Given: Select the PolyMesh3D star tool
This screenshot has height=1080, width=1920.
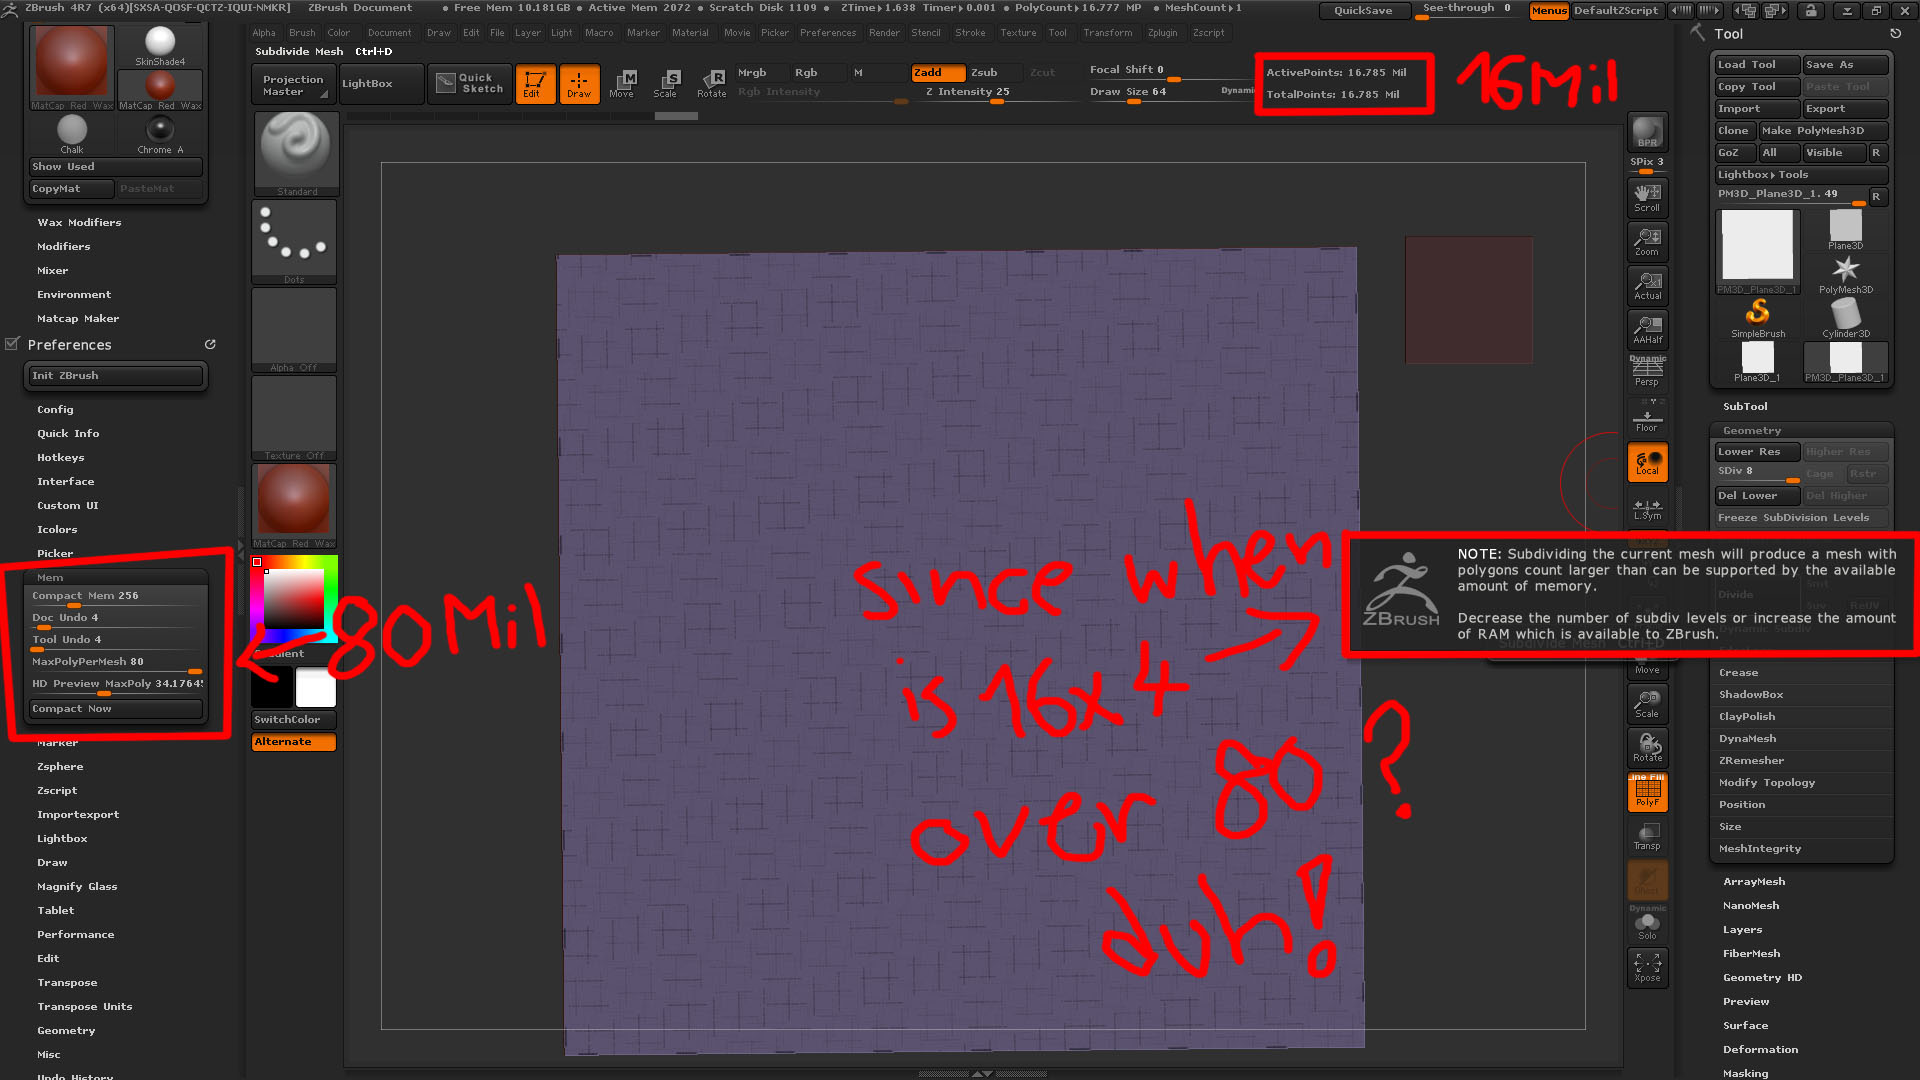Looking at the screenshot, I should pyautogui.click(x=1846, y=274).
